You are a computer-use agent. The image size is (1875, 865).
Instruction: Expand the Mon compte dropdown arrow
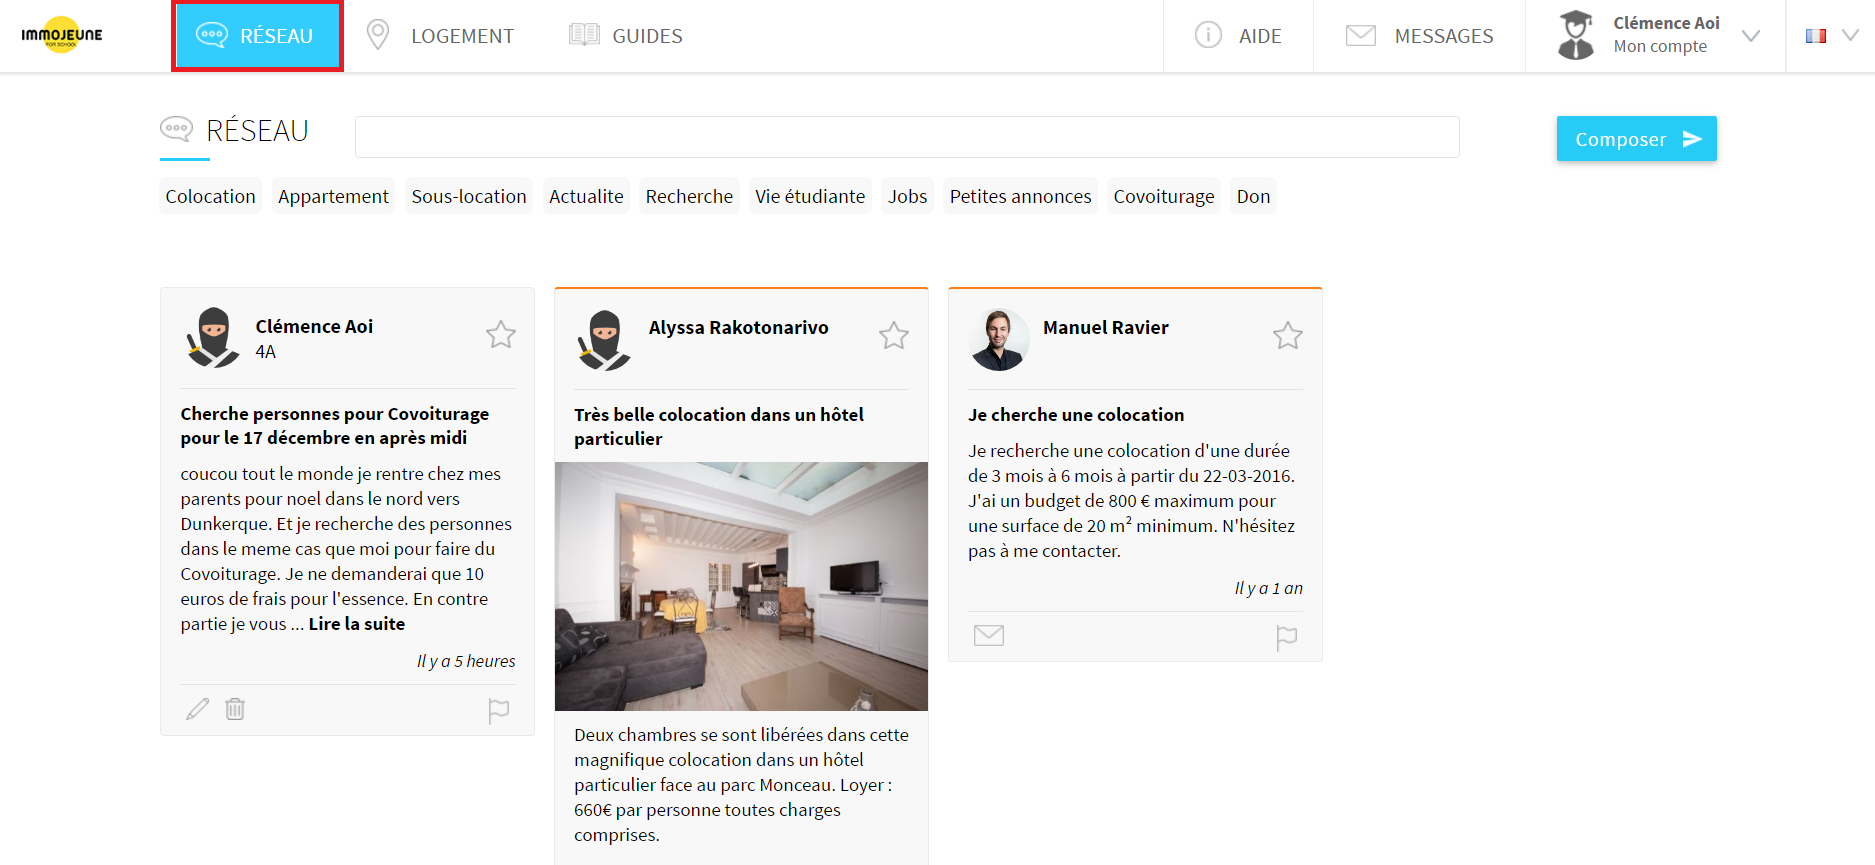click(x=1750, y=36)
